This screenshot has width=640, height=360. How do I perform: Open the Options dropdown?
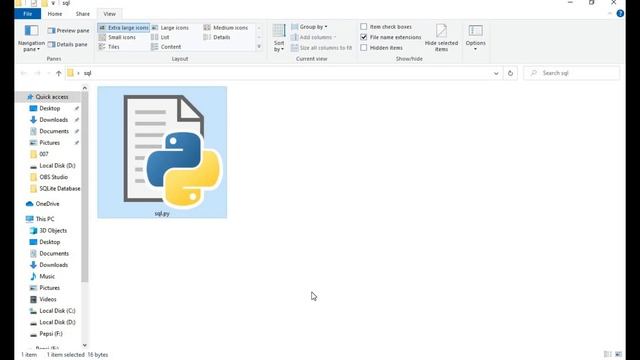(x=476, y=38)
